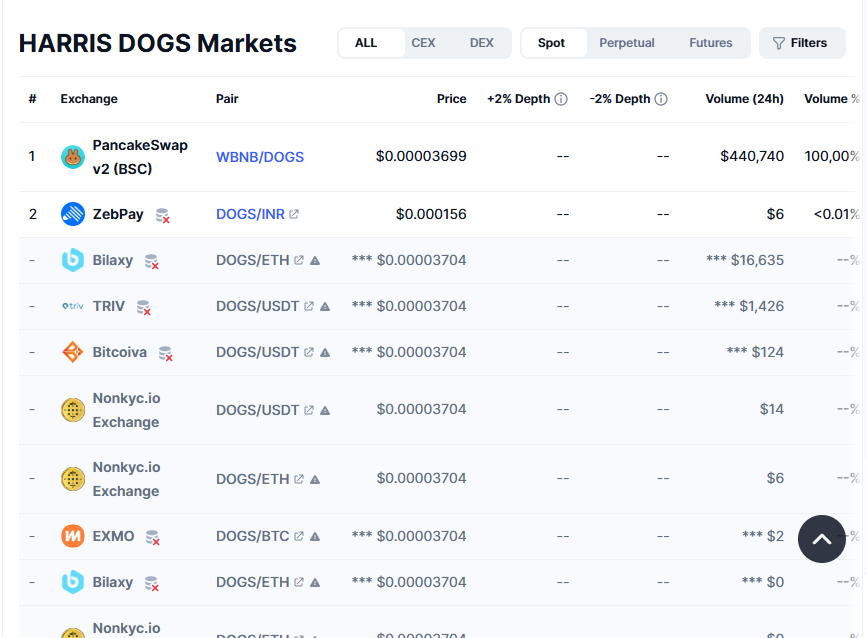Click the $440,740 volume value
The width and height of the screenshot is (867, 638).
coord(752,156)
